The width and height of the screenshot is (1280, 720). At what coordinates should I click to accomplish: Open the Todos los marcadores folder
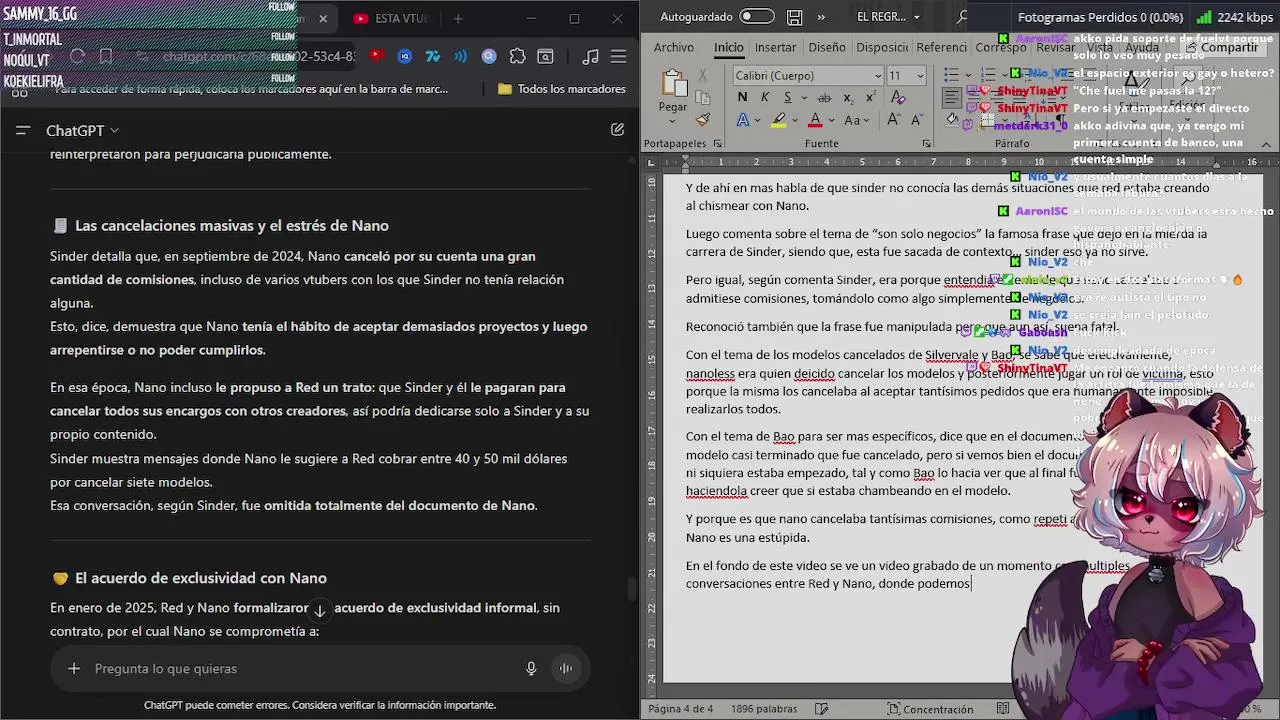pyautogui.click(x=562, y=89)
